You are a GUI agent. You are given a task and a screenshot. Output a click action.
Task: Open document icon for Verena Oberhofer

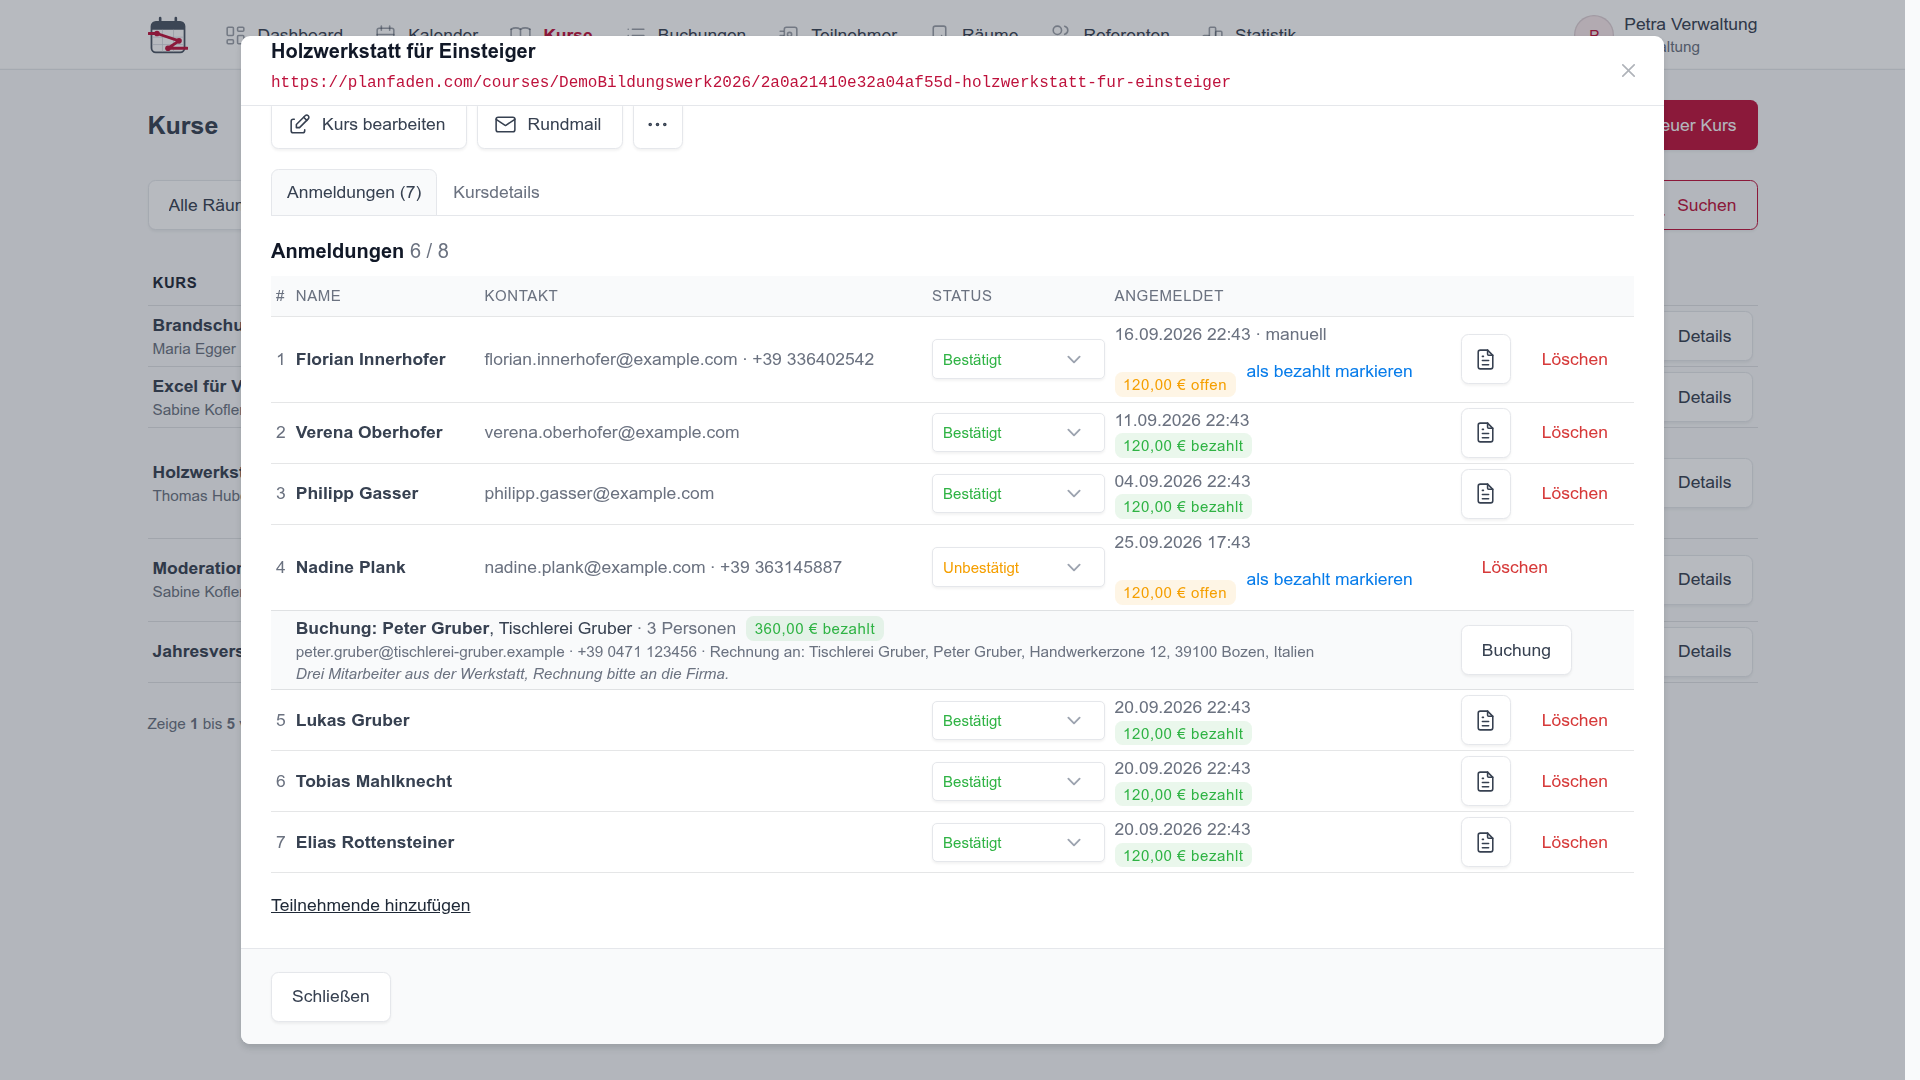tap(1485, 432)
